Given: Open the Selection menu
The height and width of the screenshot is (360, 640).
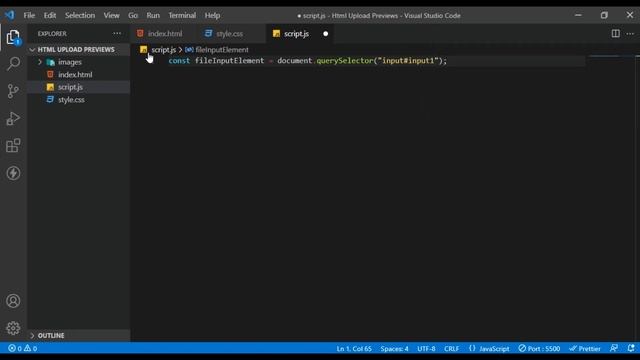Looking at the screenshot, I should pos(80,15).
